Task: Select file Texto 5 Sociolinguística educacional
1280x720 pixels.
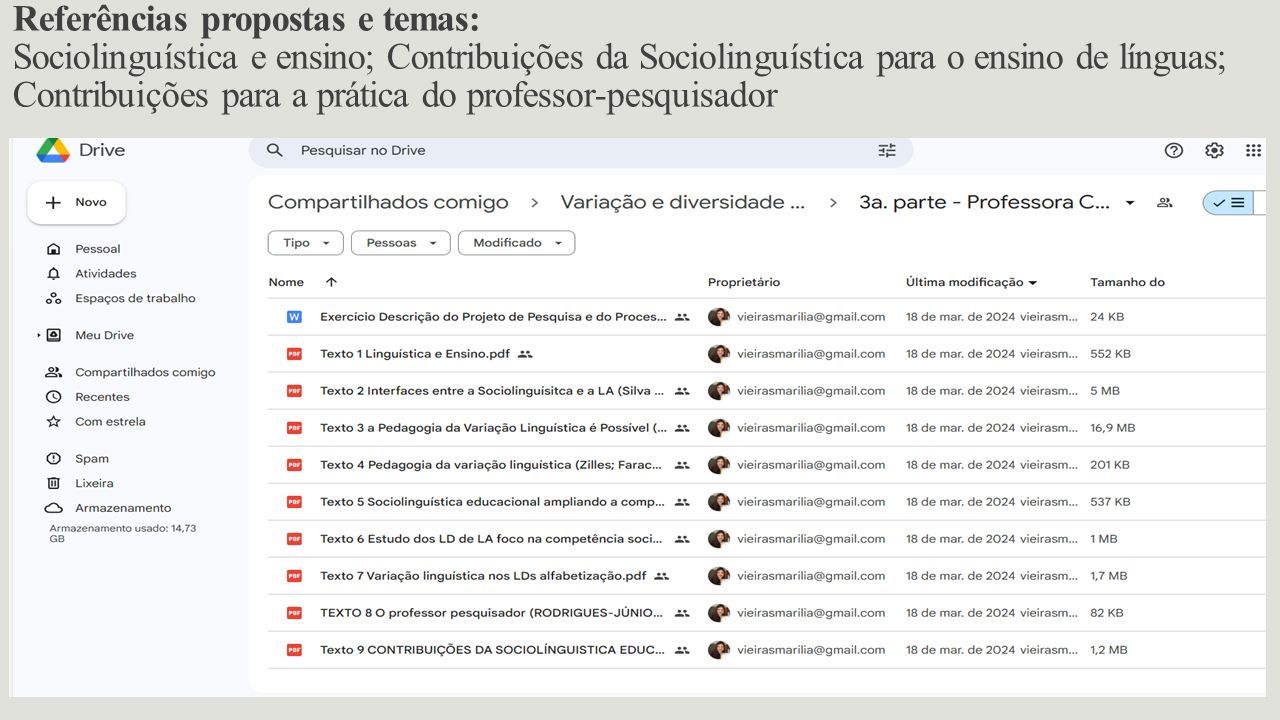Action: tap(493, 502)
